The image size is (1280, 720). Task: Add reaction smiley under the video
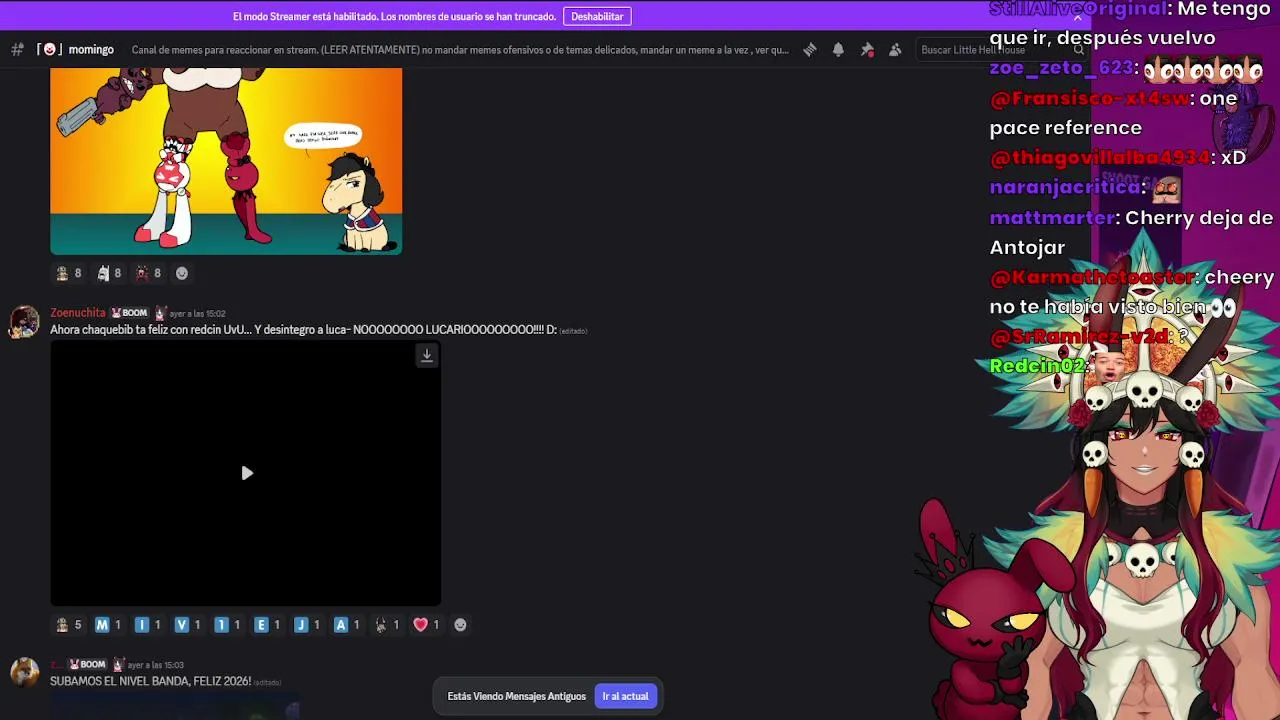(x=460, y=625)
